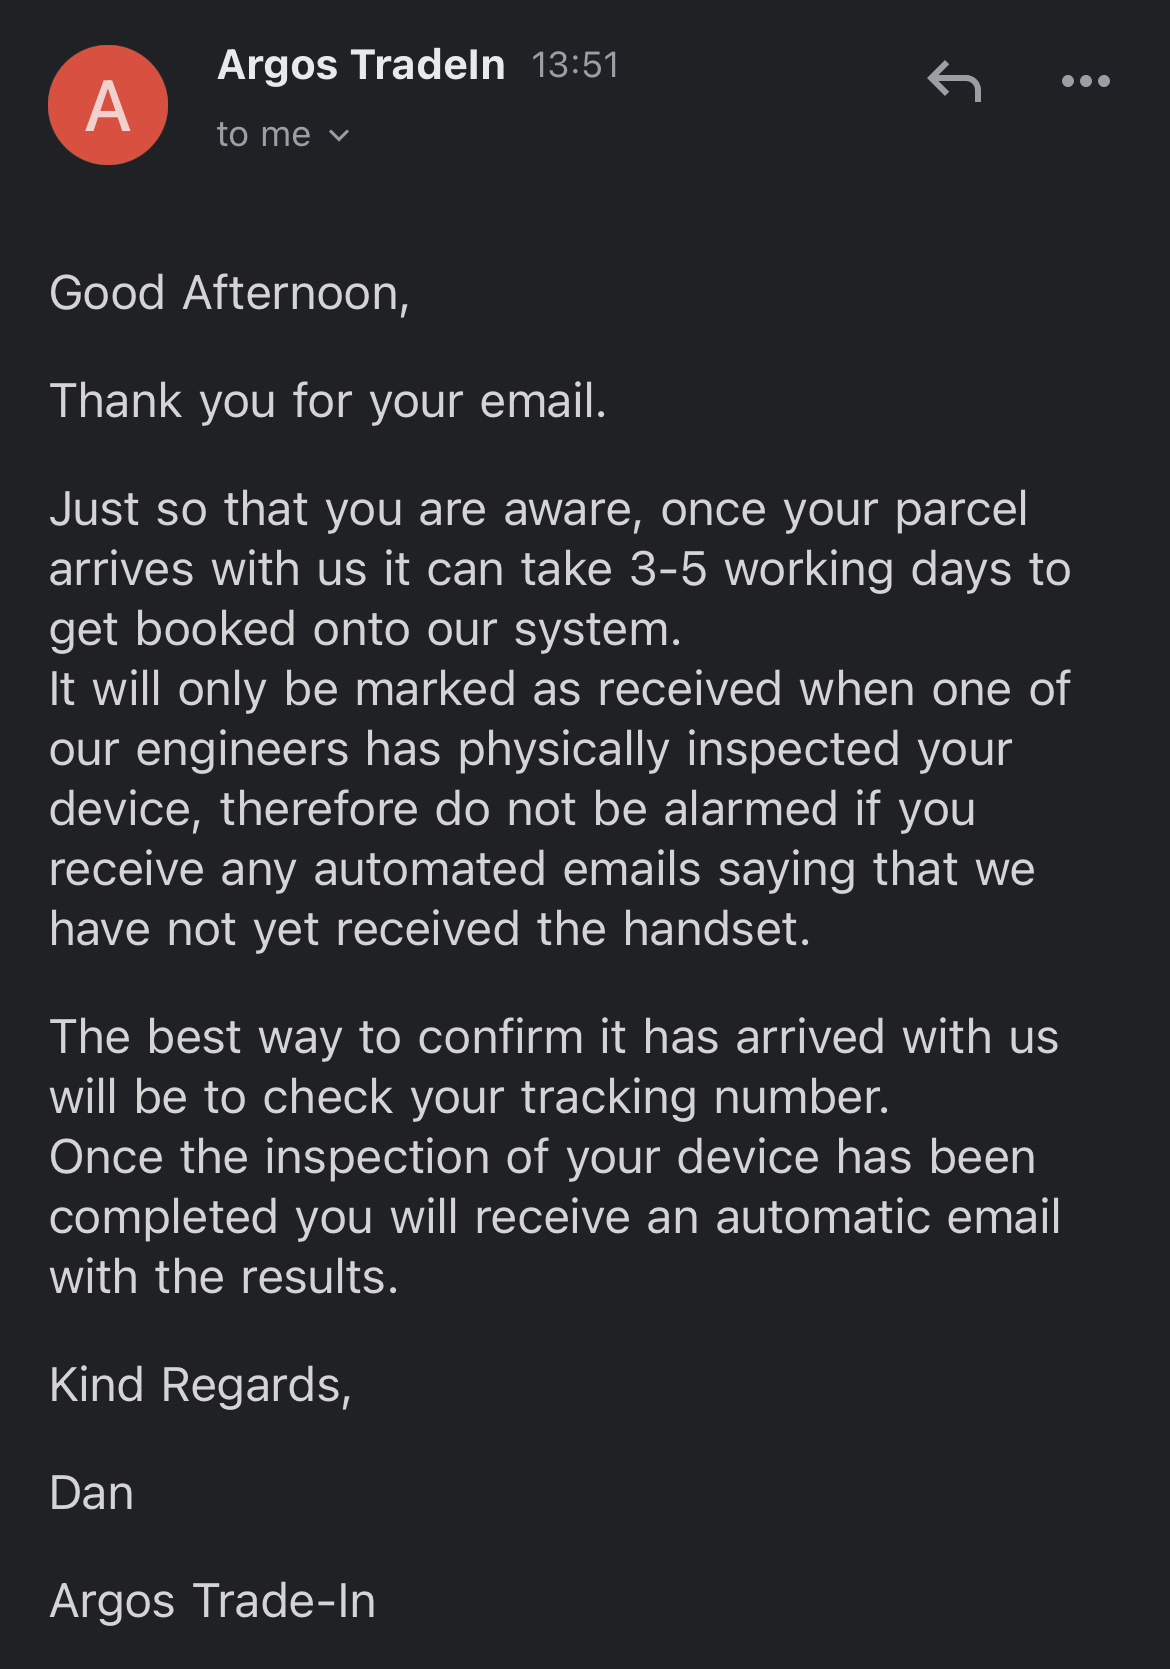Click the reply arrow icon
Screen dimensions: 1170x1669
(954, 82)
